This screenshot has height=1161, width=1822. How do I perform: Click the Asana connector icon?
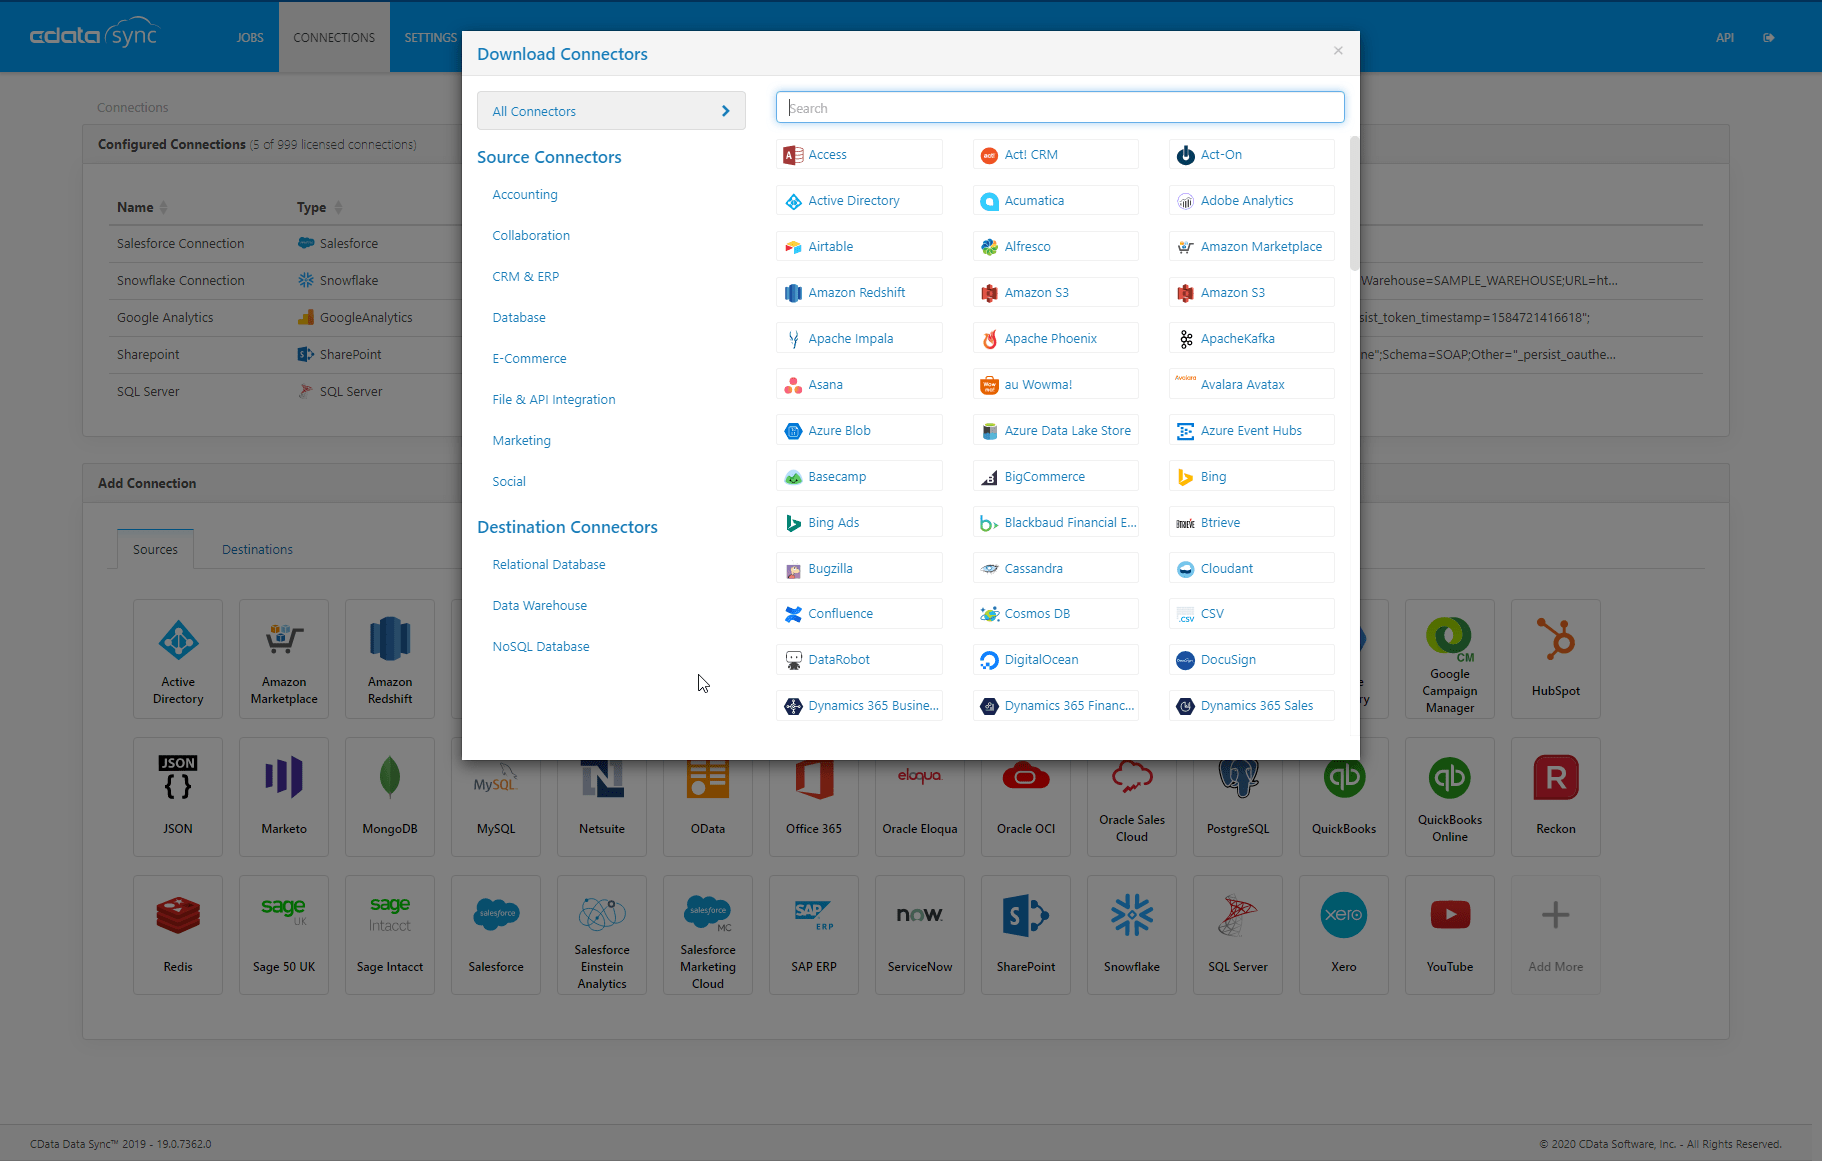793,385
